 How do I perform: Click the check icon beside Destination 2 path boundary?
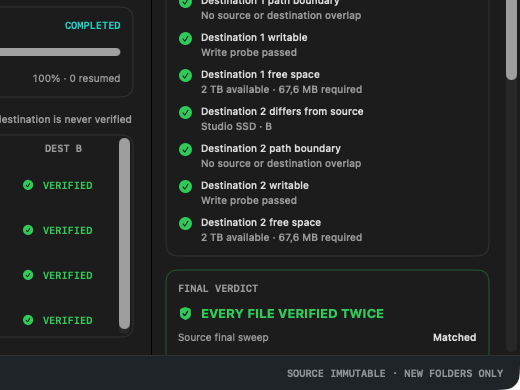(x=185, y=150)
